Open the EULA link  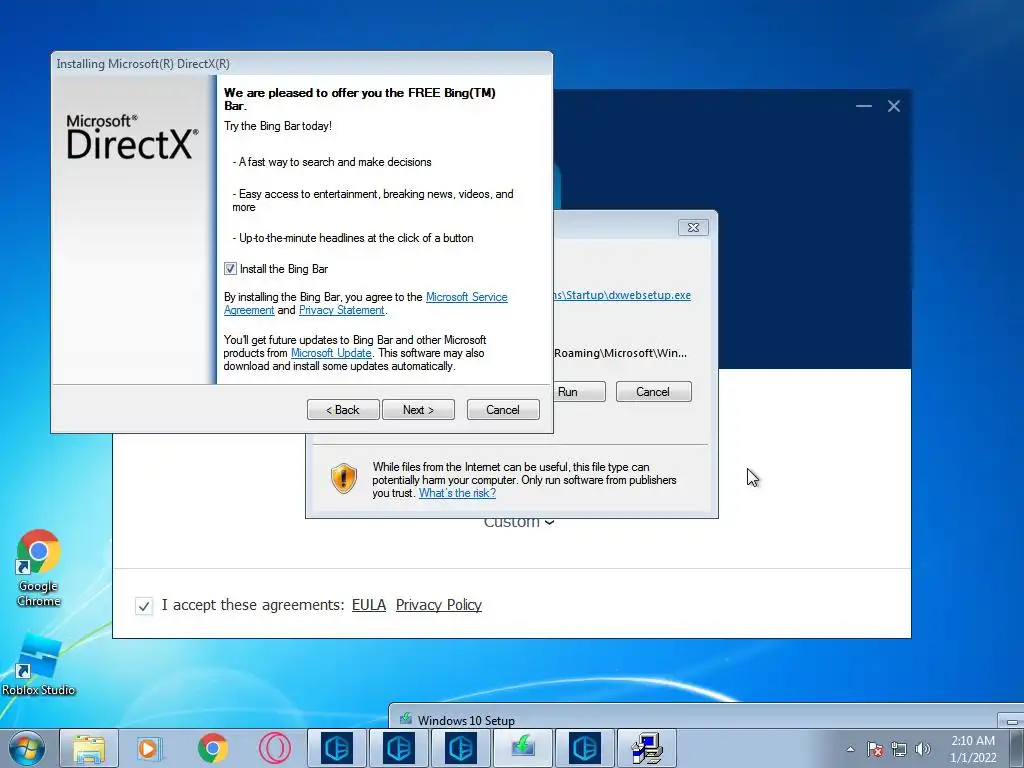point(369,605)
